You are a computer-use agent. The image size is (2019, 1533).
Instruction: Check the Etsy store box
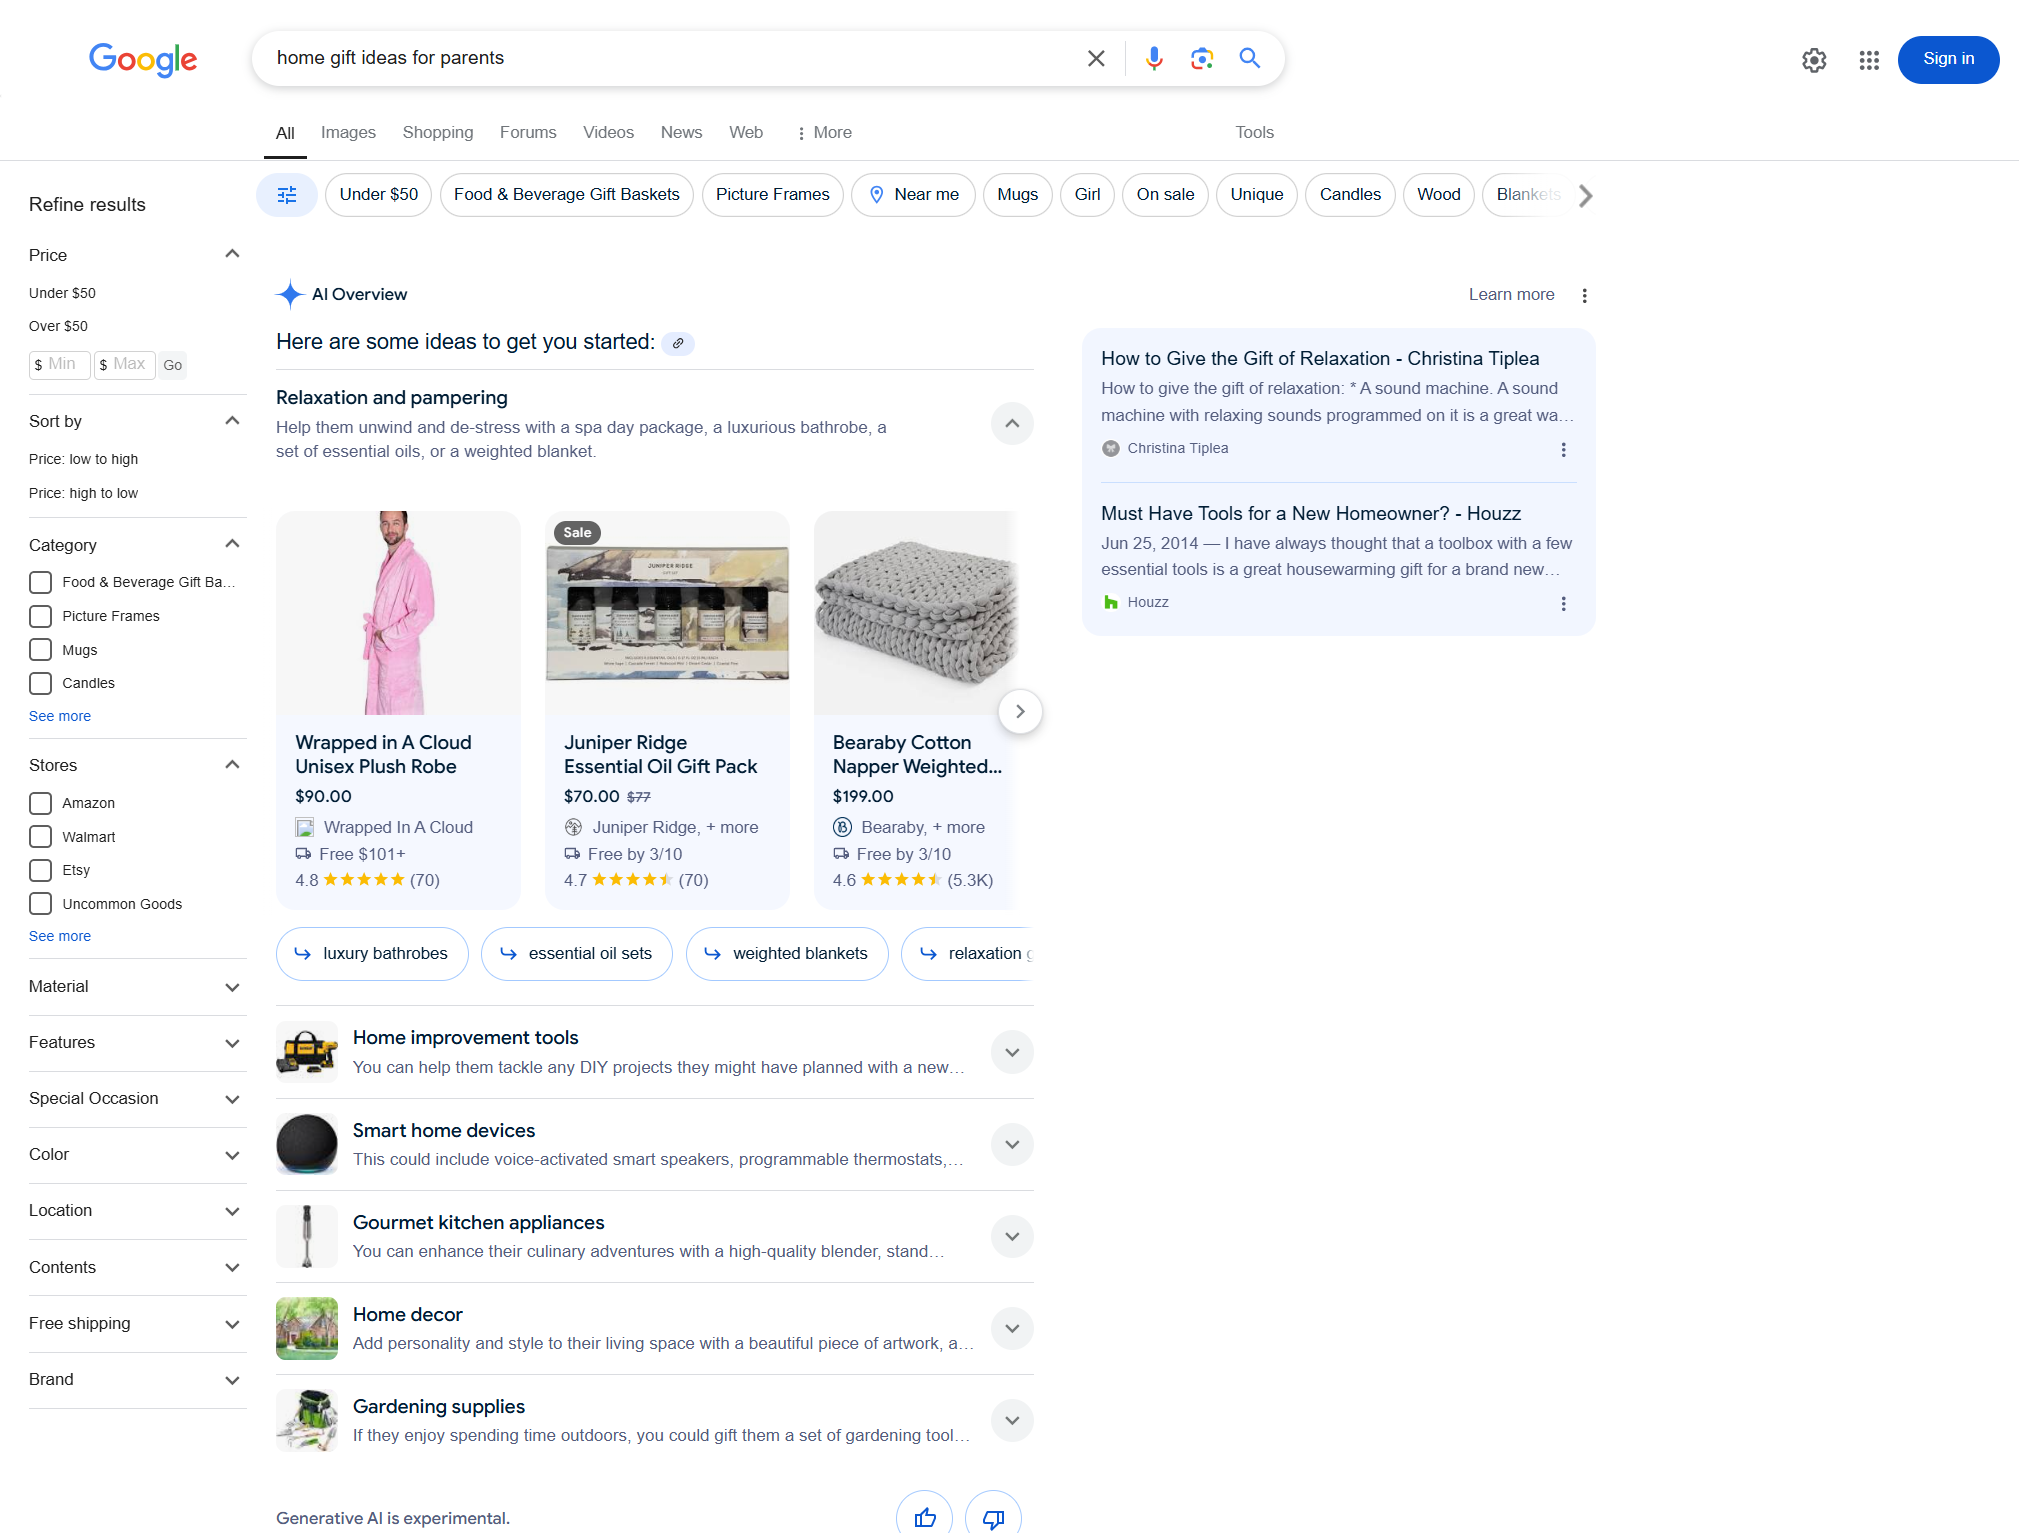click(40, 870)
